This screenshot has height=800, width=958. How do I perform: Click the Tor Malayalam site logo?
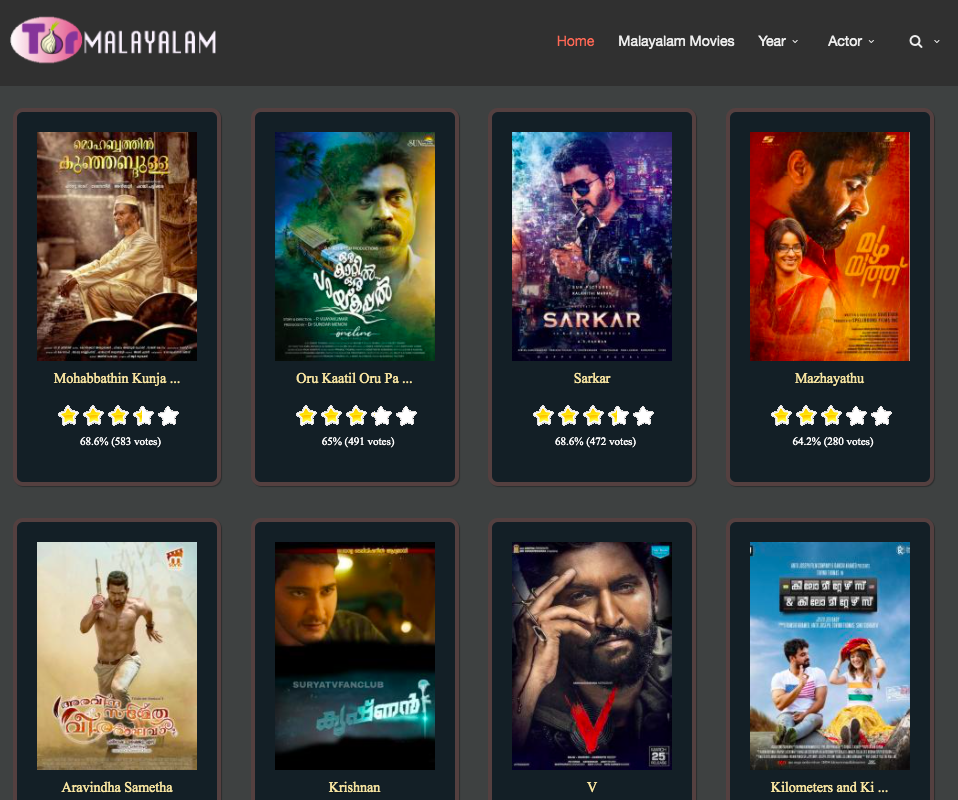coord(113,41)
